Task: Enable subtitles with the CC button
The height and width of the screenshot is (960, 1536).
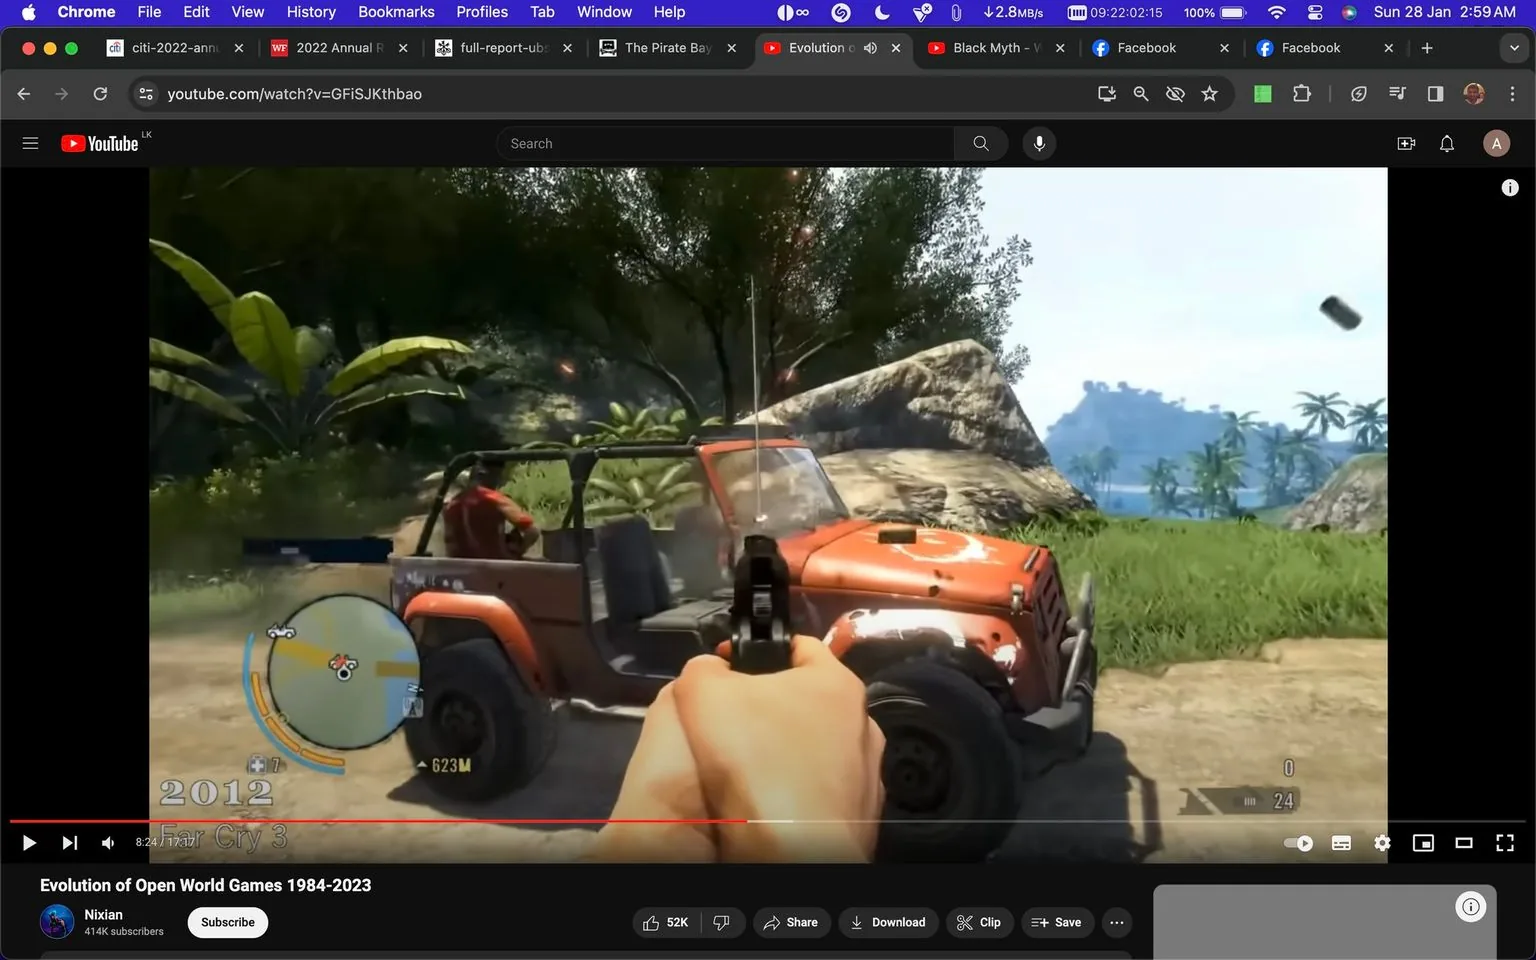Action: coord(1341,842)
